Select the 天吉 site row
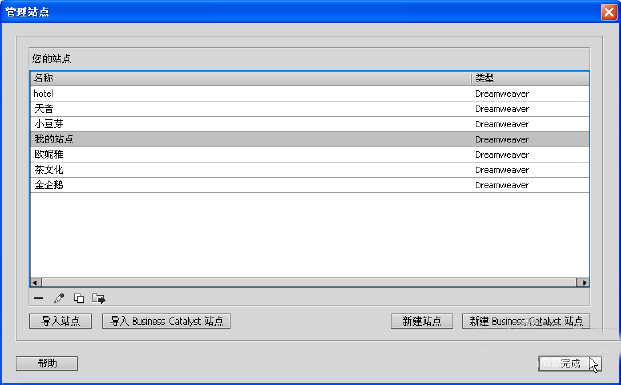This screenshot has height=385, width=621. [x=310, y=109]
